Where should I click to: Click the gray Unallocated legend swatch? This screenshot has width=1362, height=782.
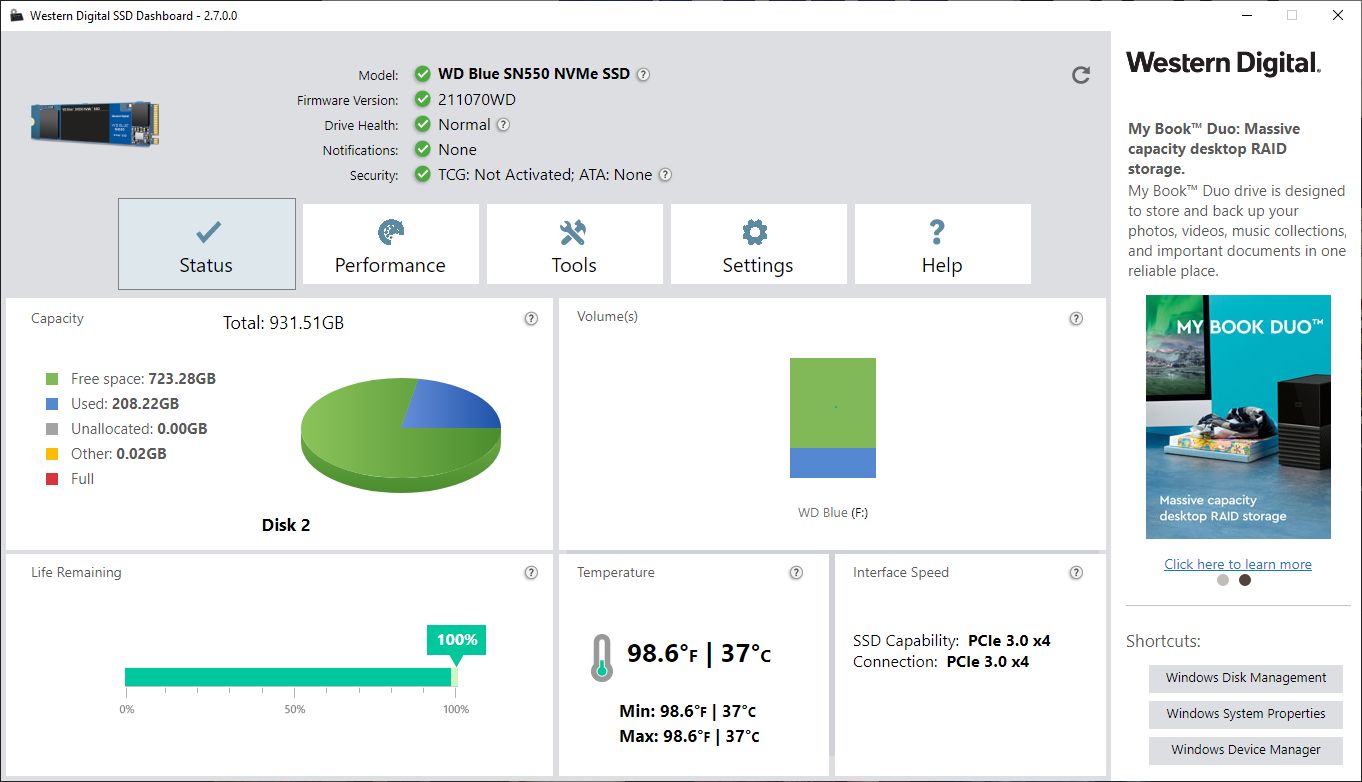(x=52, y=429)
